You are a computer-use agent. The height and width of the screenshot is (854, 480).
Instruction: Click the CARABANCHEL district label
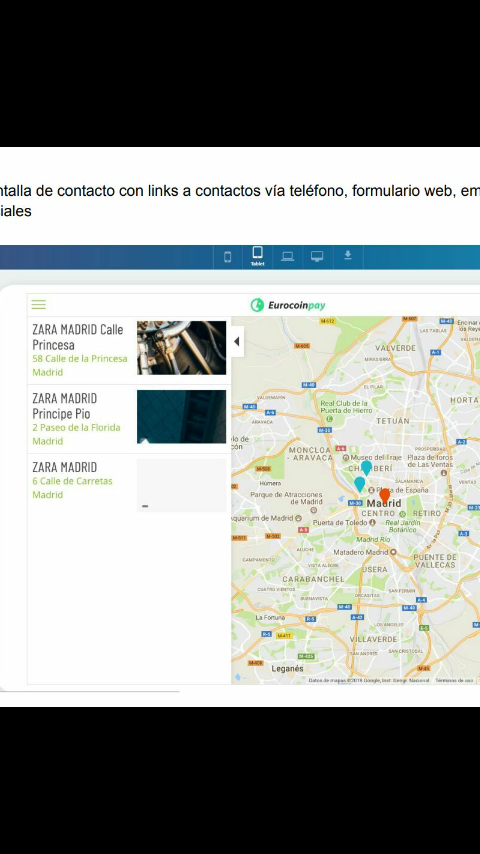tap(313, 579)
